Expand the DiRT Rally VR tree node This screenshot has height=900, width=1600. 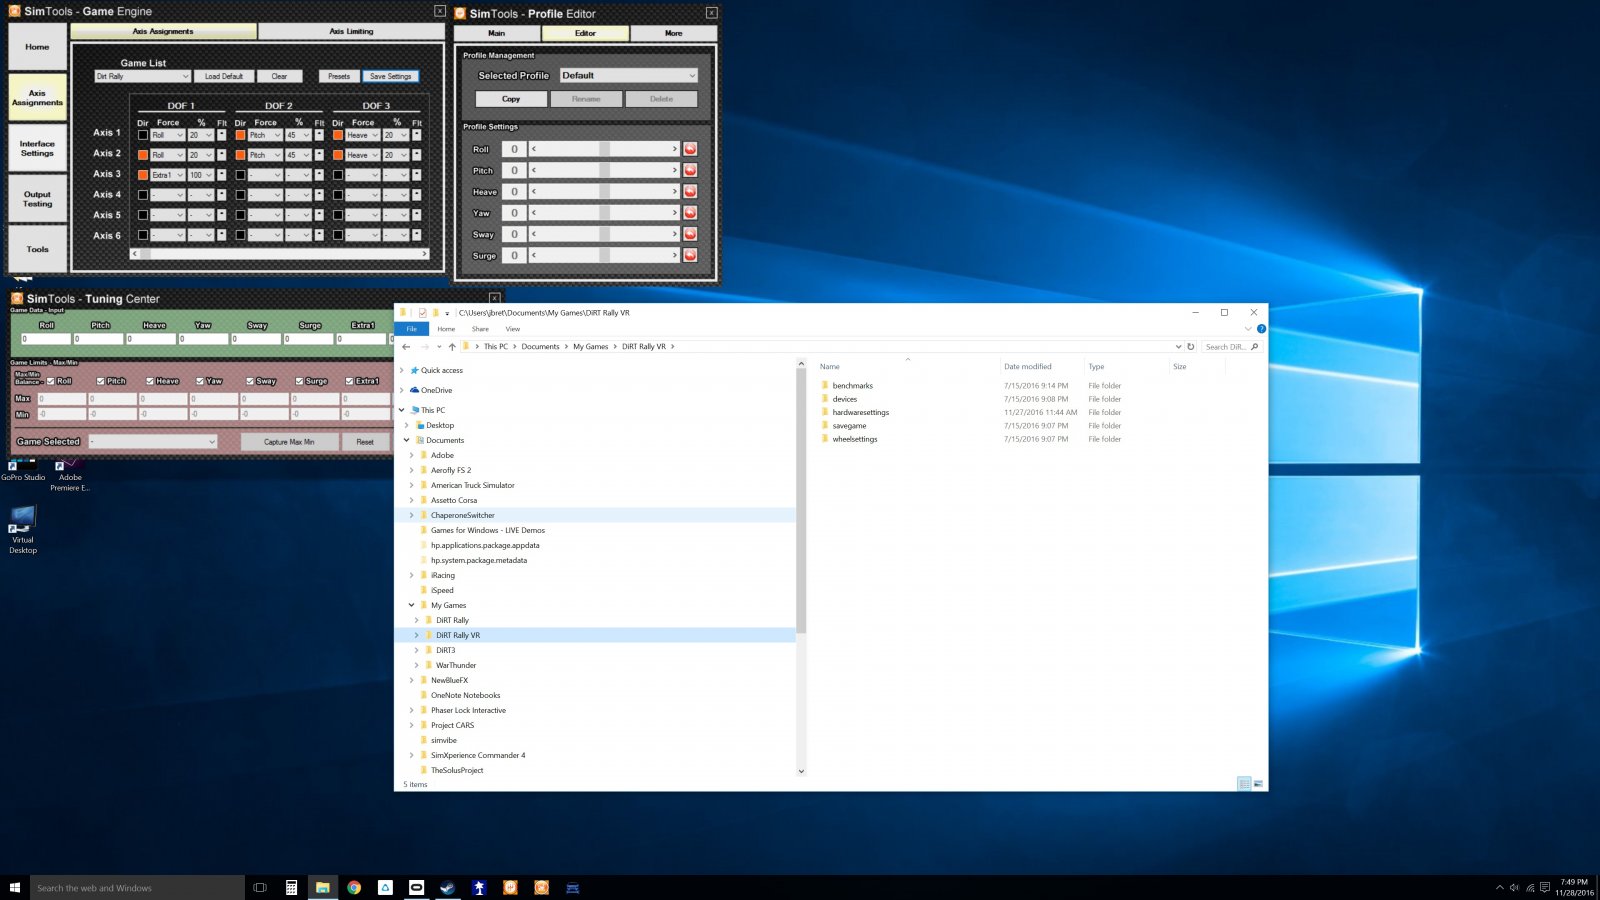(x=417, y=635)
